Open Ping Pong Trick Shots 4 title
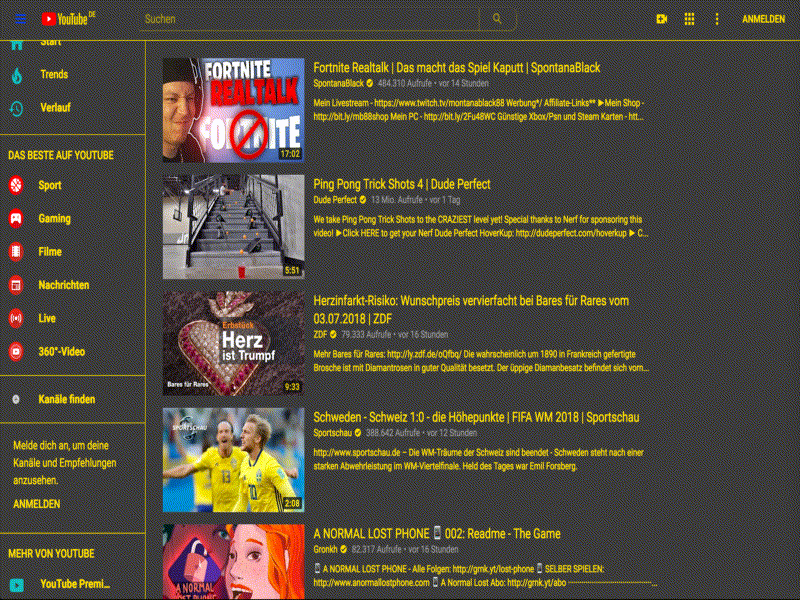Image resolution: width=800 pixels, height=600 pixels. tap(402, 184)
